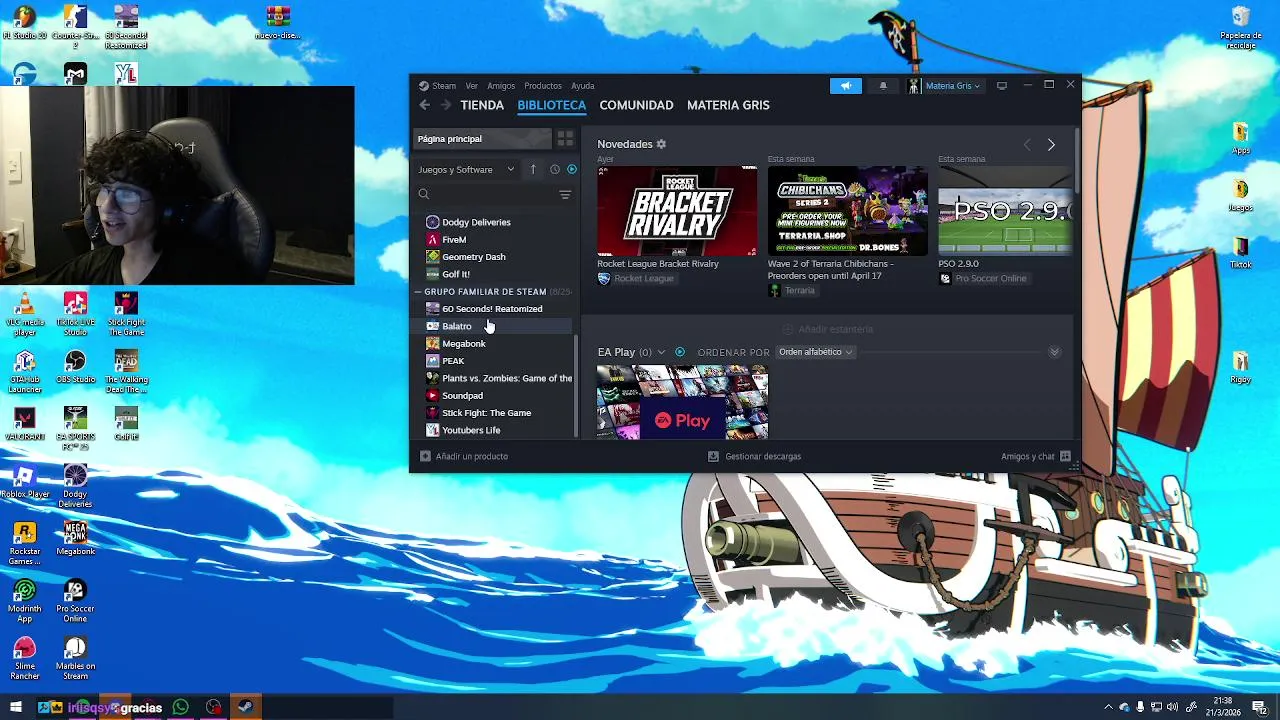1280x720 pixels.
Task: Open the Steam announcements megaphone button
Action: coord(845,86)
